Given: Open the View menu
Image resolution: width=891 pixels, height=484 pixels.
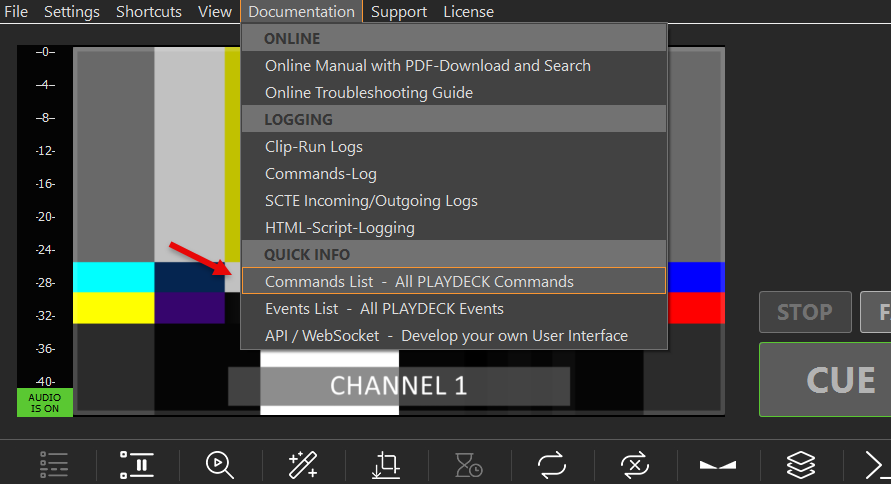Looking at the screenshot, I should [215, 11].
